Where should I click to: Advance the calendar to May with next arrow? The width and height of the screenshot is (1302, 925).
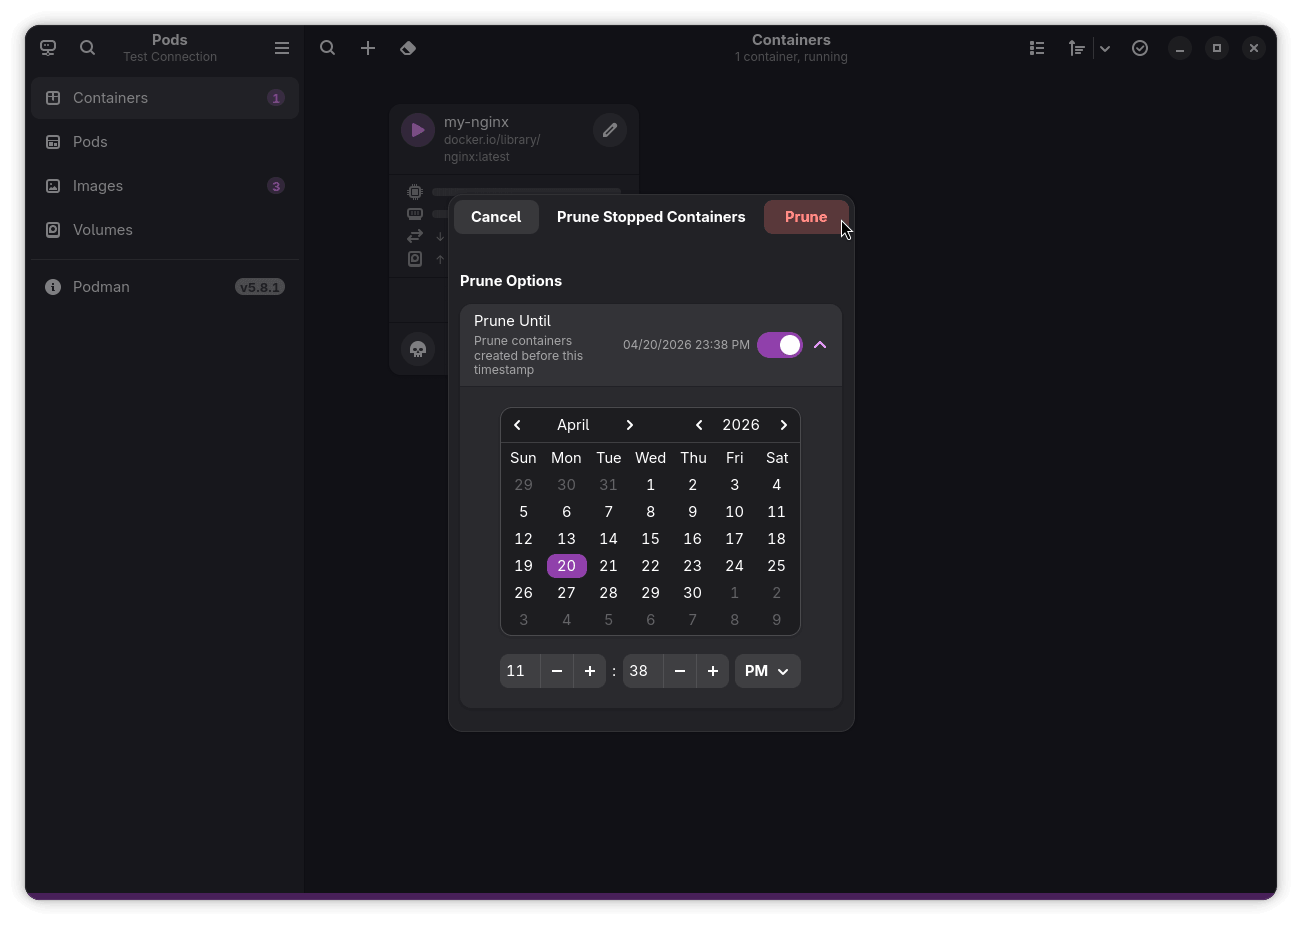630,424
